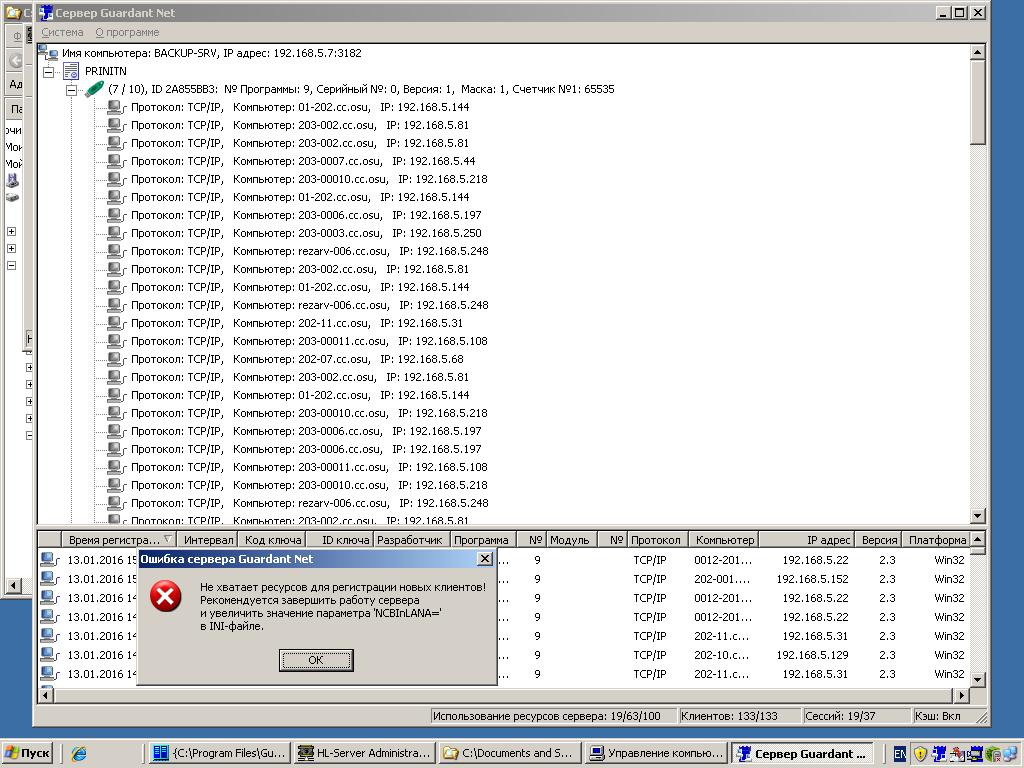Screen dimensions: 1024x768
Task: Open the Система menu
Action: pos(62,32)
